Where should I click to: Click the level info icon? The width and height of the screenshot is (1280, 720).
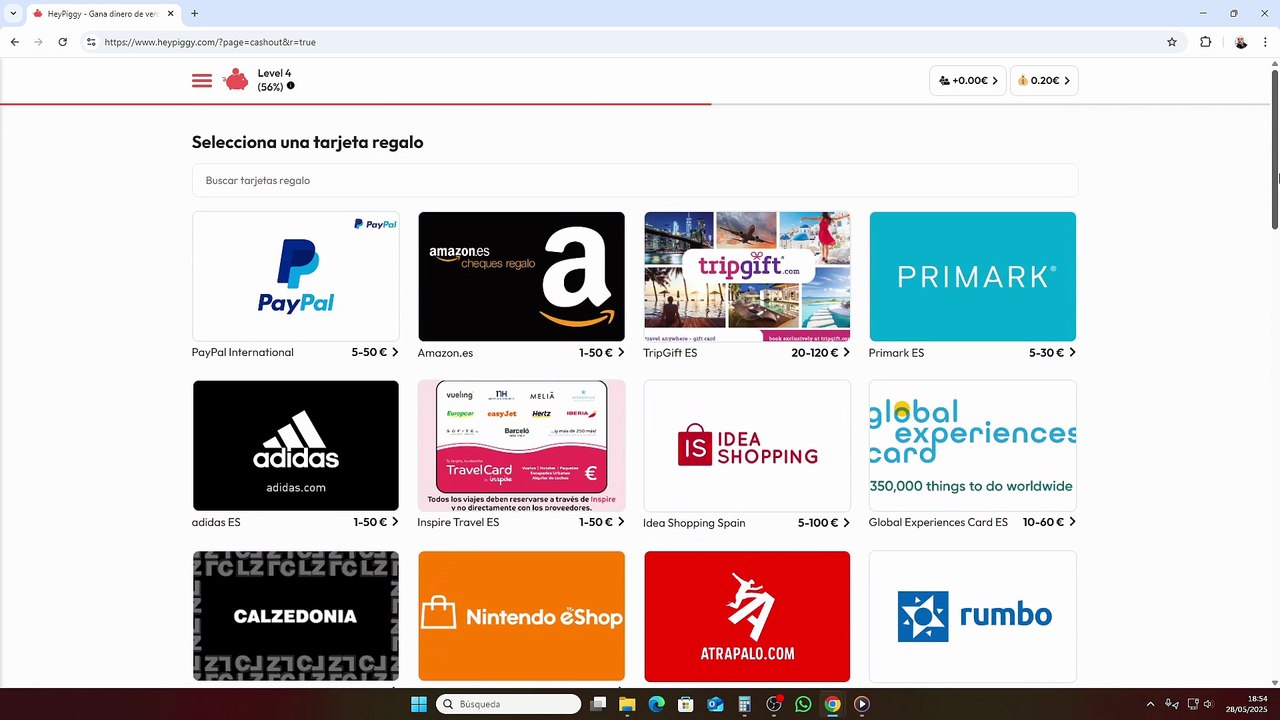(x=291, y=86)
